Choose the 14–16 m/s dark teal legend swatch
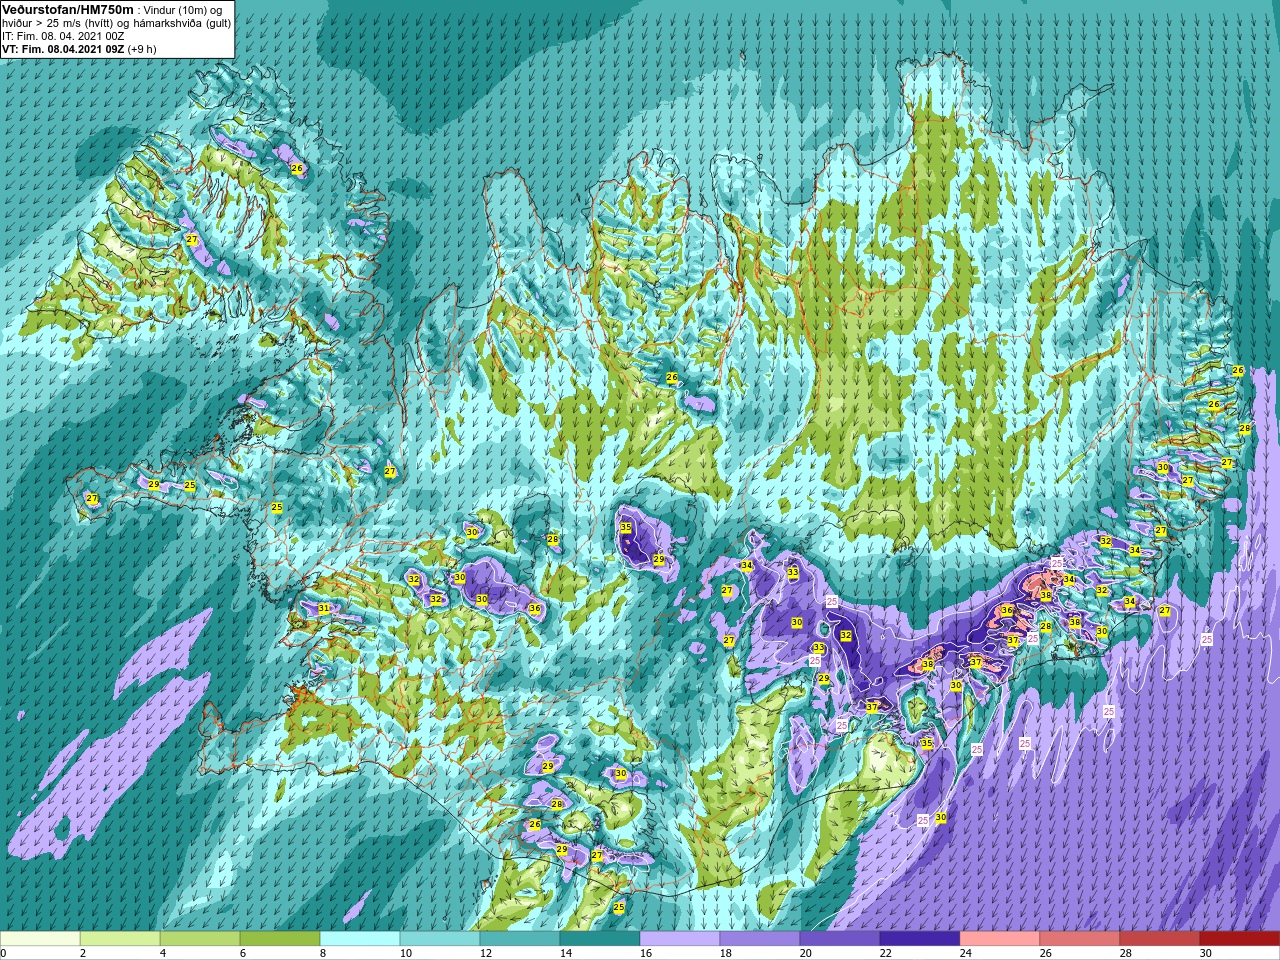Screen dimensions: 1280x960 600,939
